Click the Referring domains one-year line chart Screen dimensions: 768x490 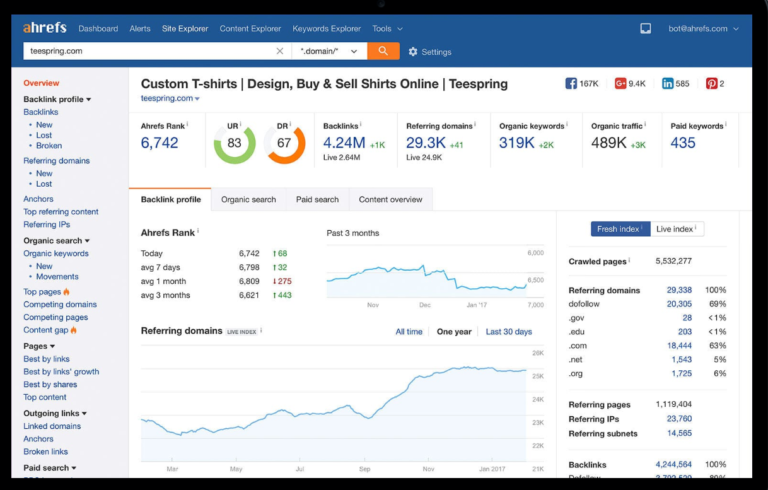click(334, 404)
